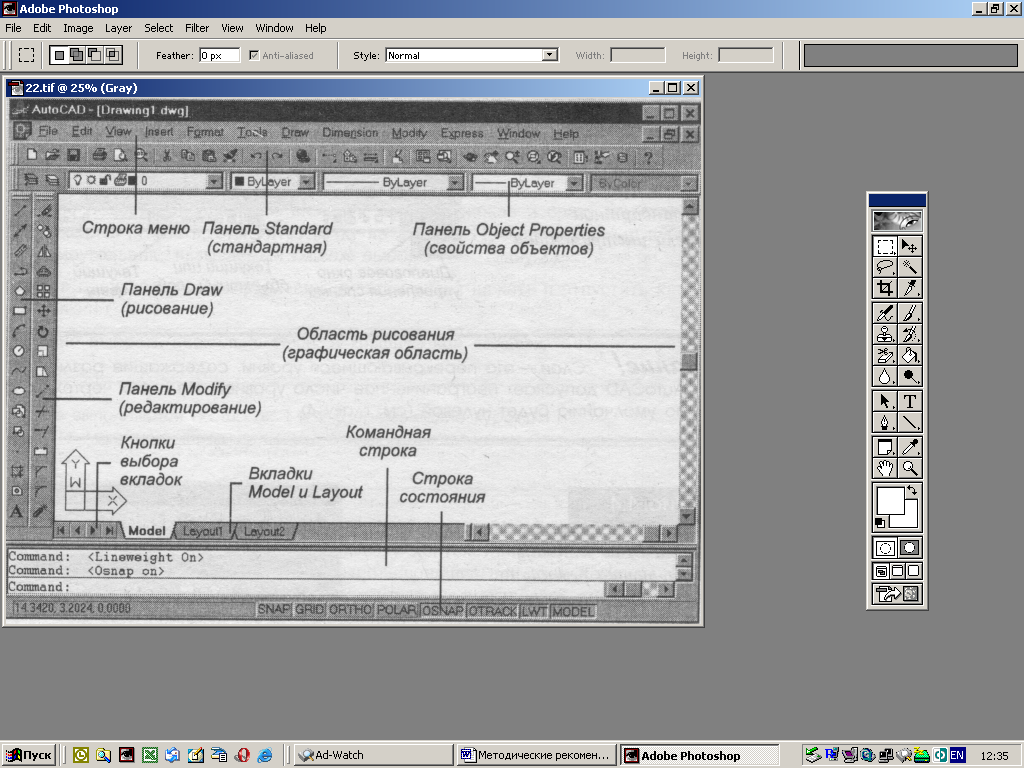The height and width of the screenshot is (768, 1024).
Task: Select the Dodge tool
Action: pos(909,376)
